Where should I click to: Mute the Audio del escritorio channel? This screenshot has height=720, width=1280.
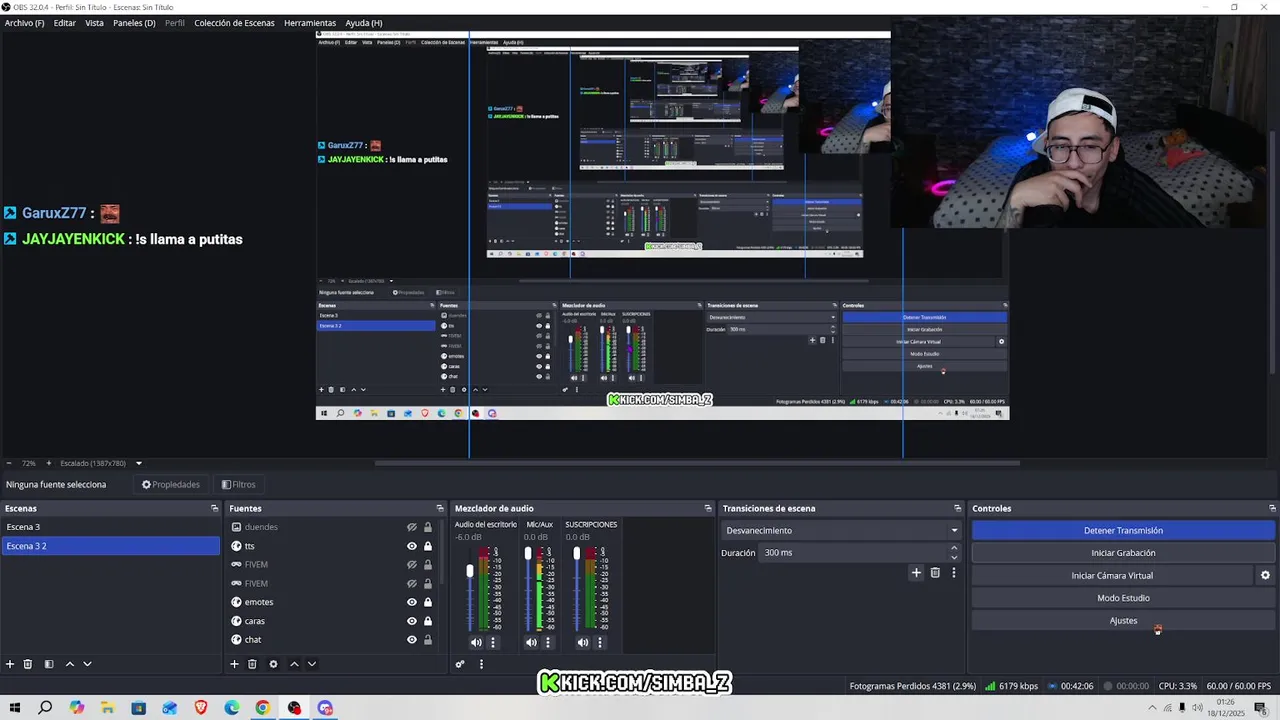pos(476,642)
